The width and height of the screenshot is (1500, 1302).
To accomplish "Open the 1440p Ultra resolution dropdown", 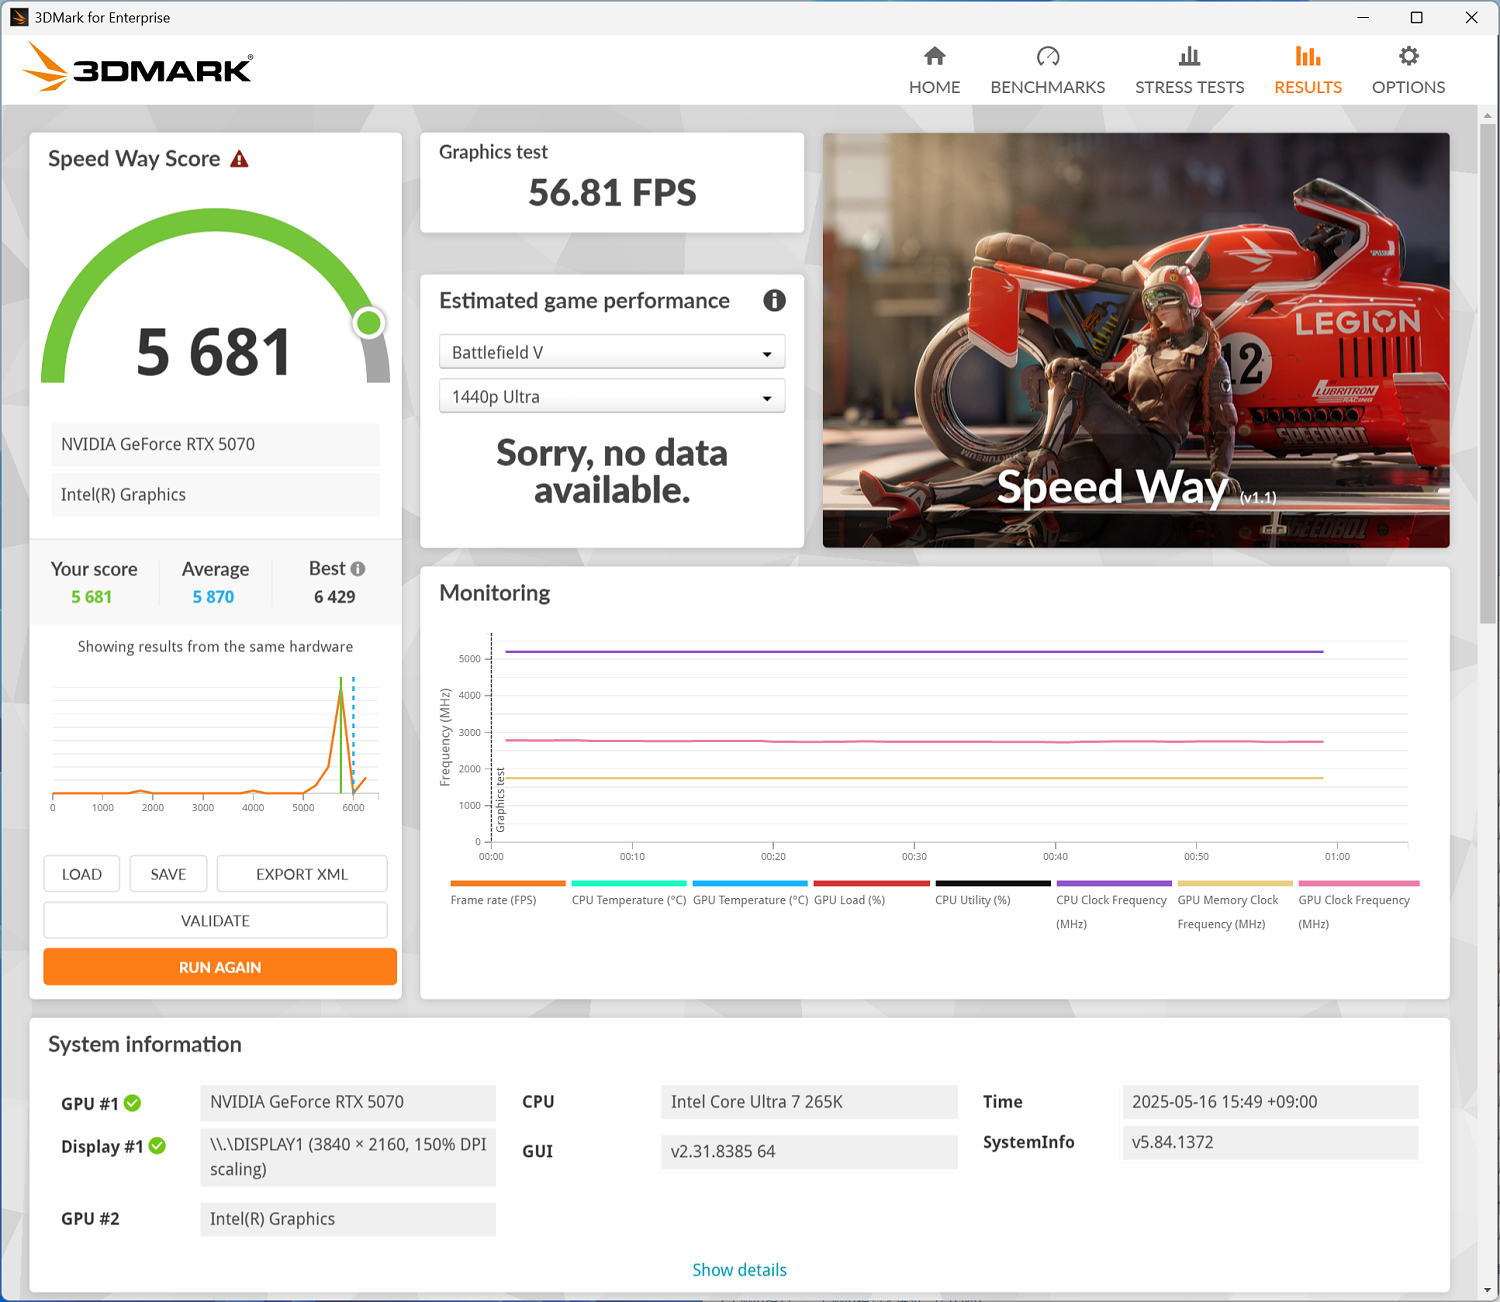I will click(612, 396).
